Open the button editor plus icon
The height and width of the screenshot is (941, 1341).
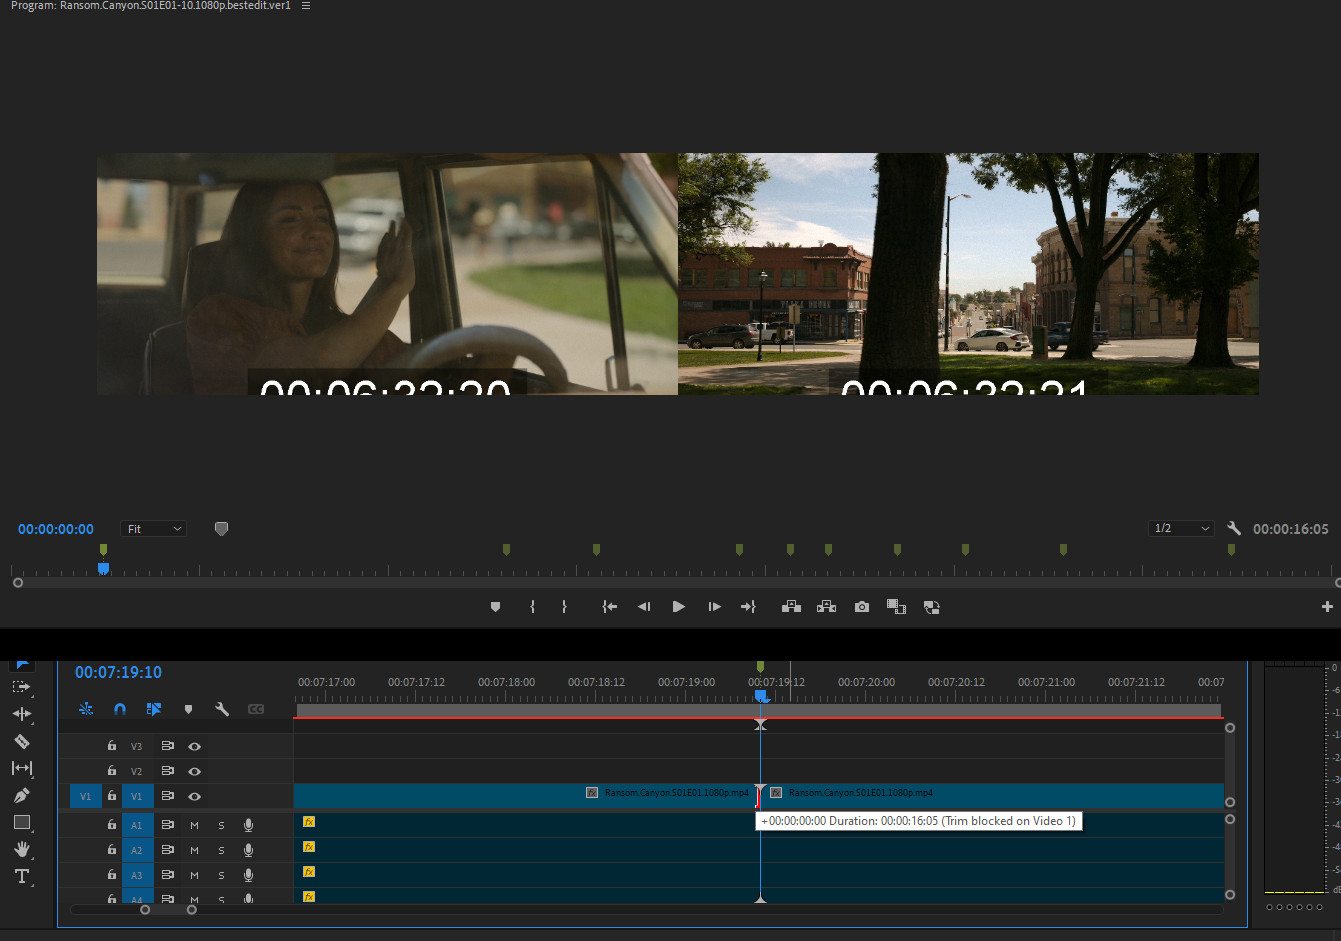1327,607
